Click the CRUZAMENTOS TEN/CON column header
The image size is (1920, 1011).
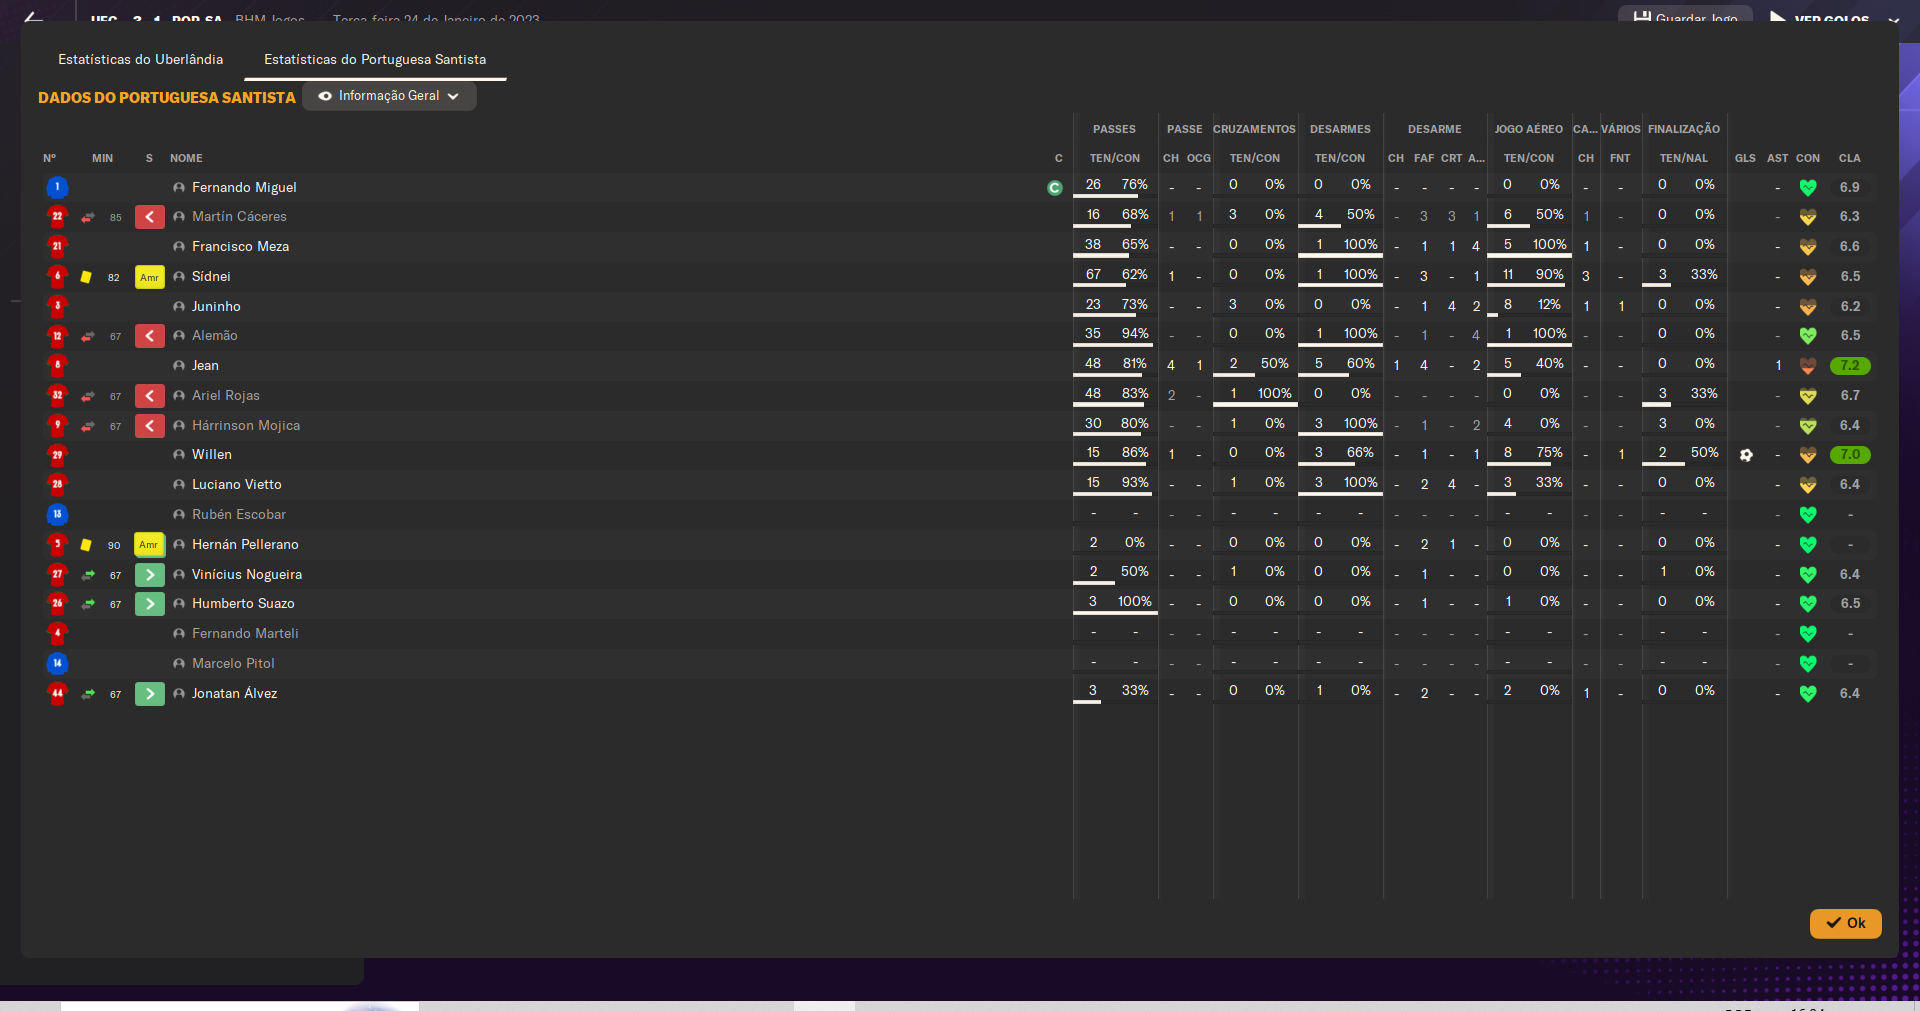tap(1254, 158)
